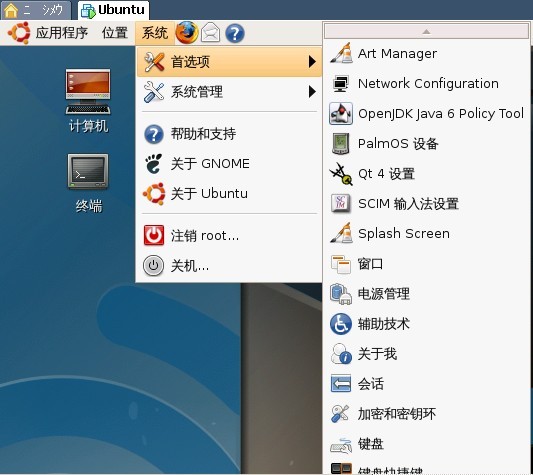The width and height of the screenshot is (533, 475).
Task: Open the mail envelope launcher icon
Action: click(x=210, y=33)
